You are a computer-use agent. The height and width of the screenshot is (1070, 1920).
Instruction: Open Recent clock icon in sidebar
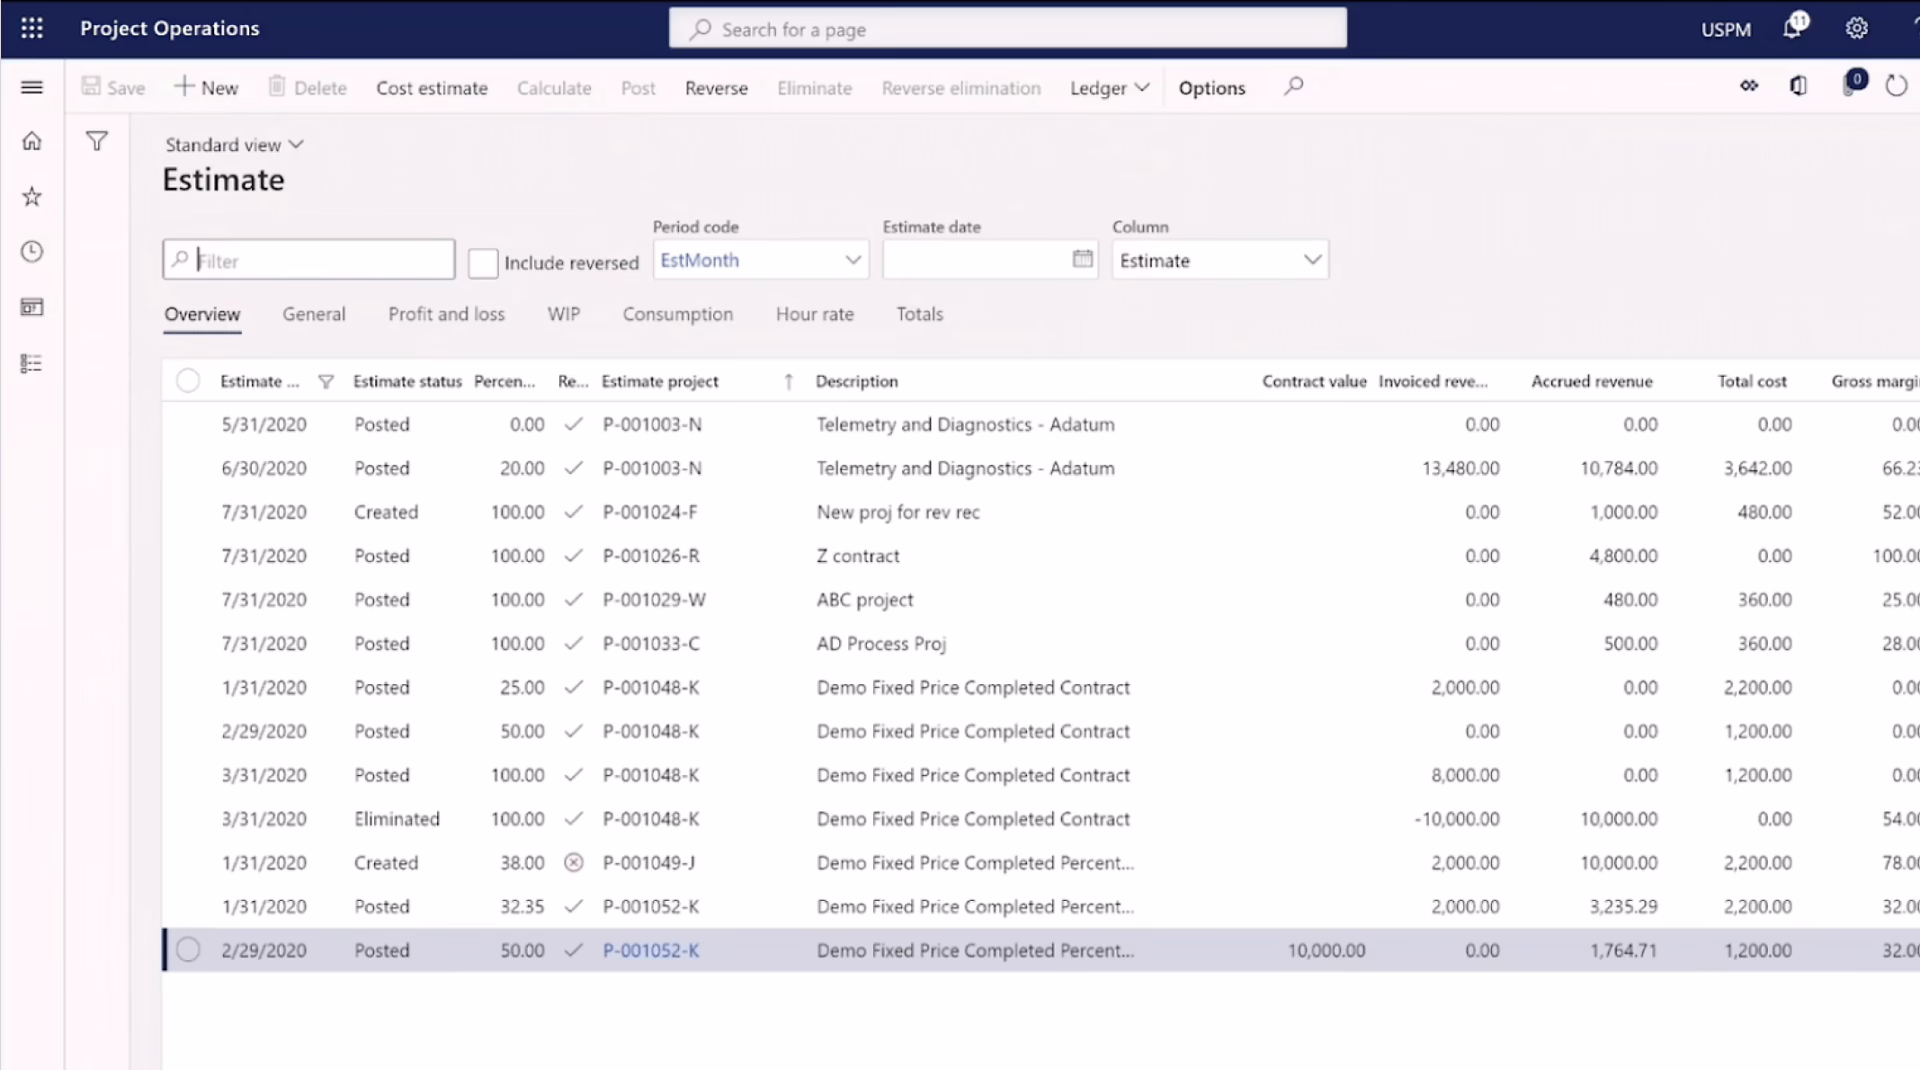click(32, 251)
